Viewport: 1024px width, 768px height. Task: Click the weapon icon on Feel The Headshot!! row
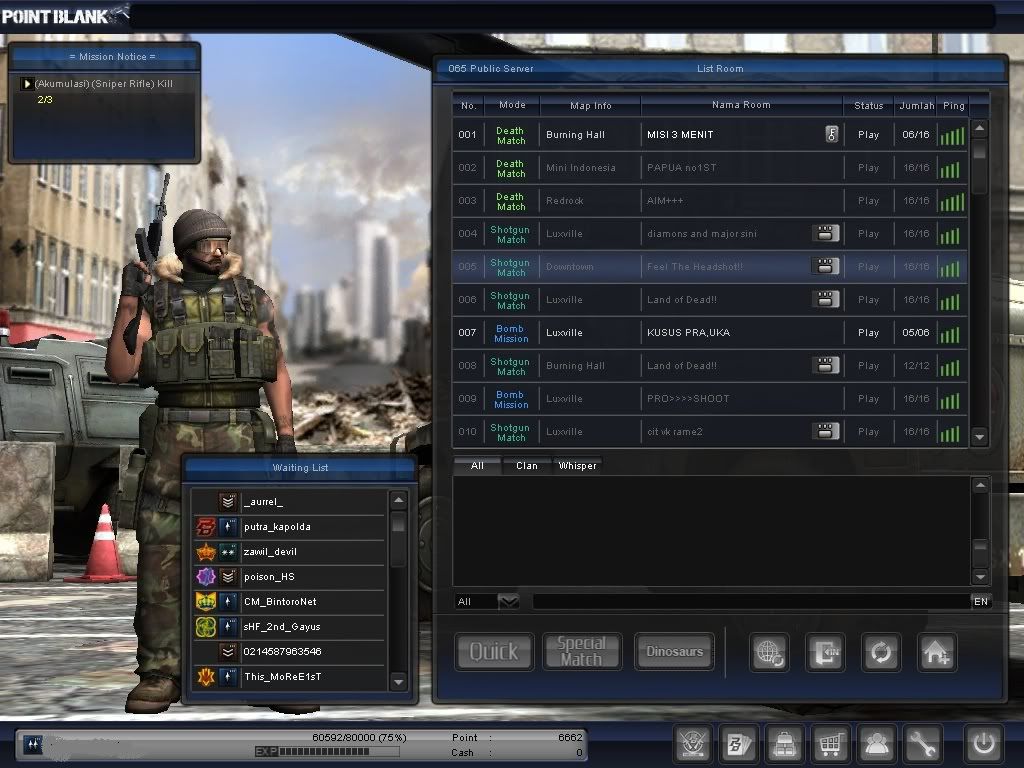point(825,266)
